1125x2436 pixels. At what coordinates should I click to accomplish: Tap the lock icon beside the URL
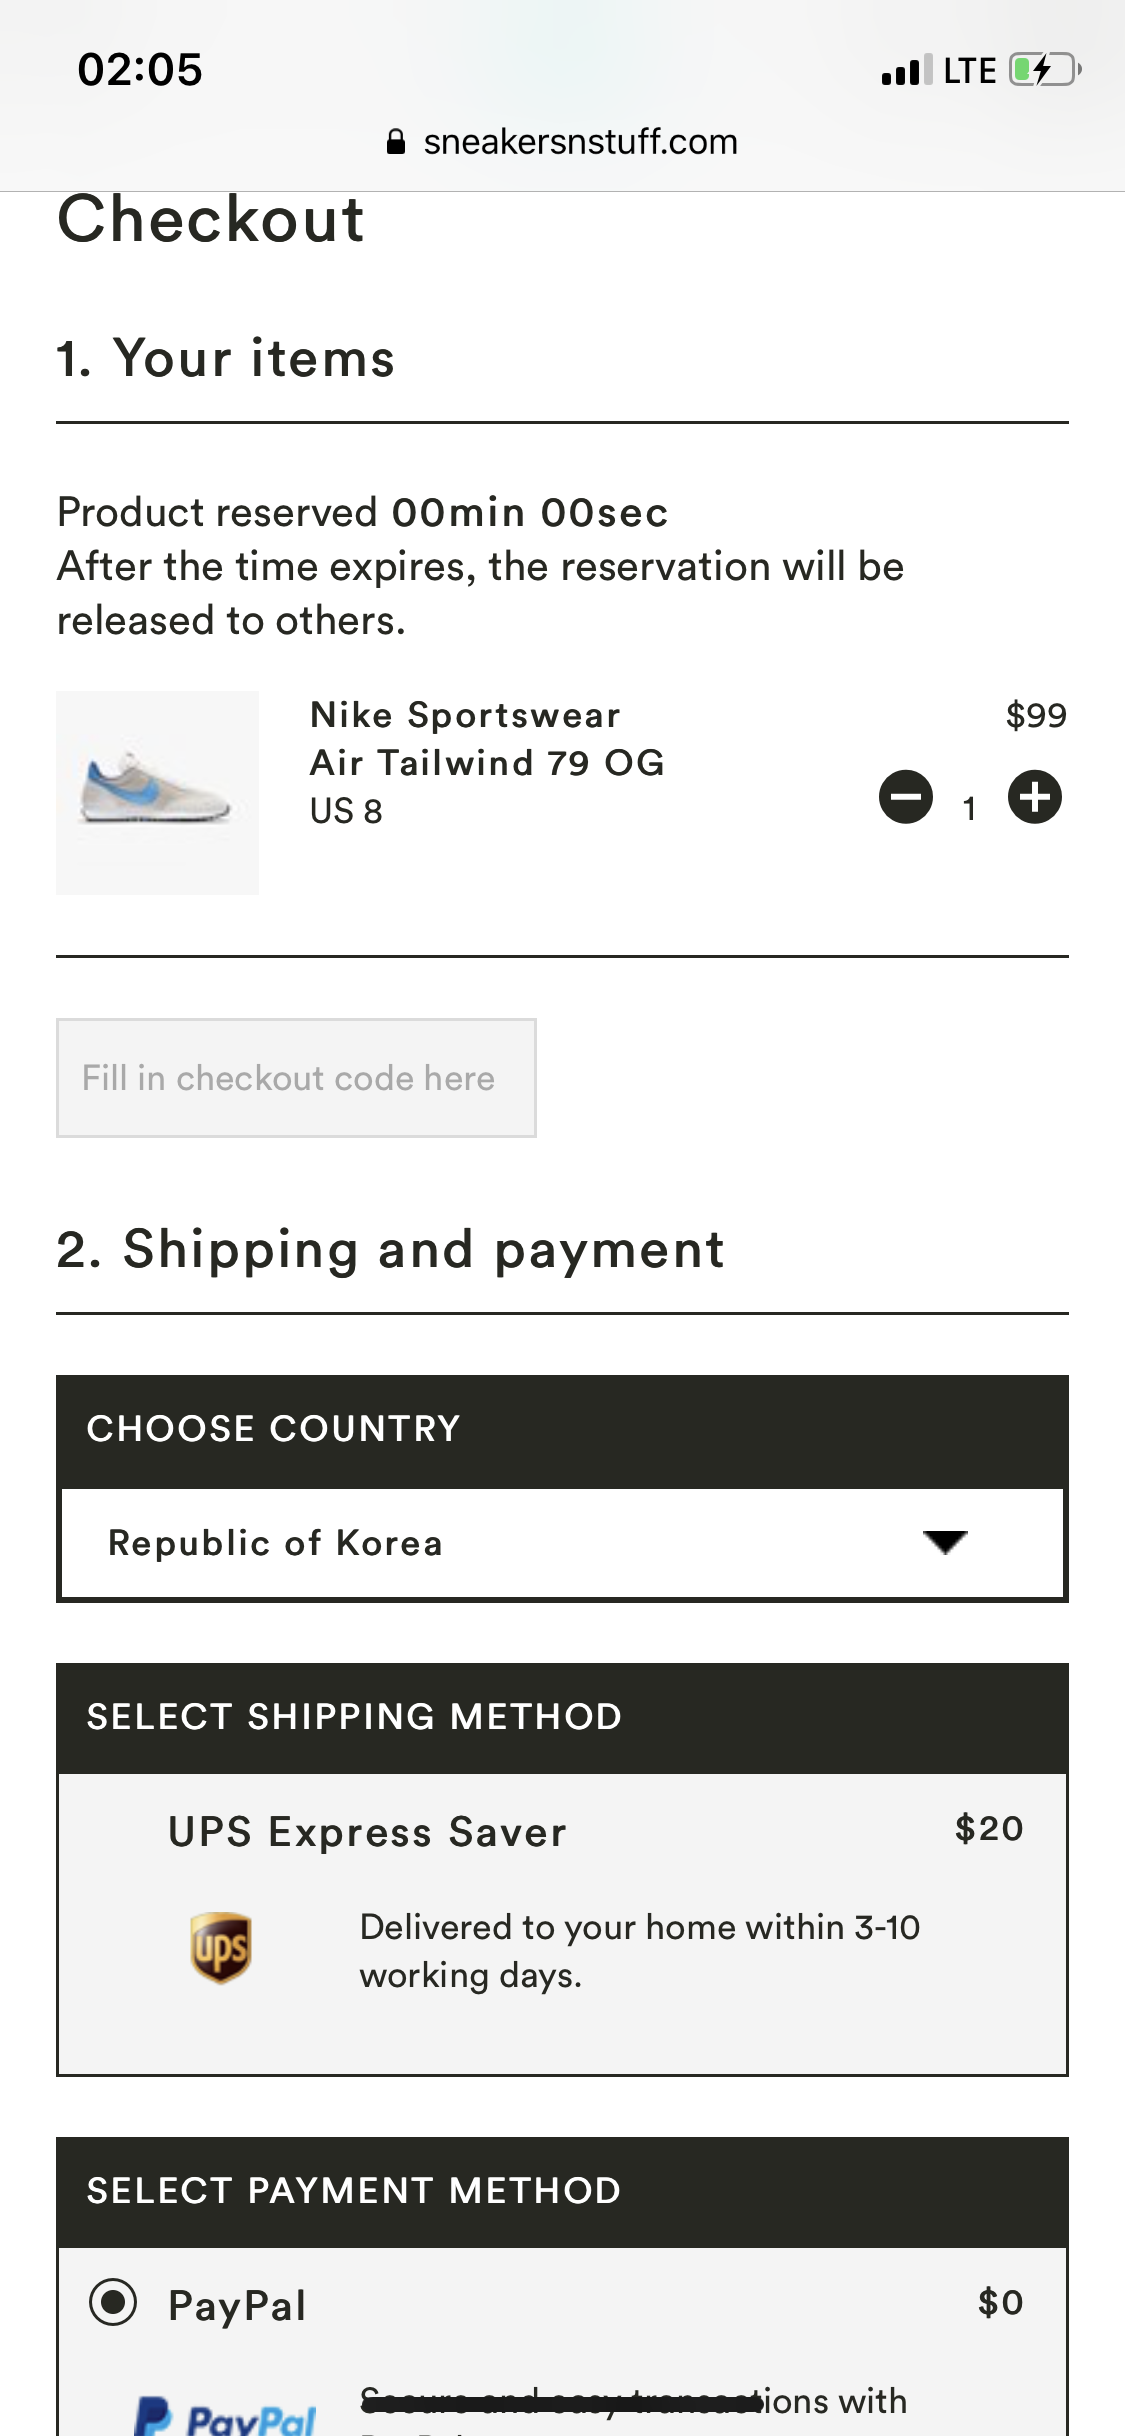pos(396,142)
